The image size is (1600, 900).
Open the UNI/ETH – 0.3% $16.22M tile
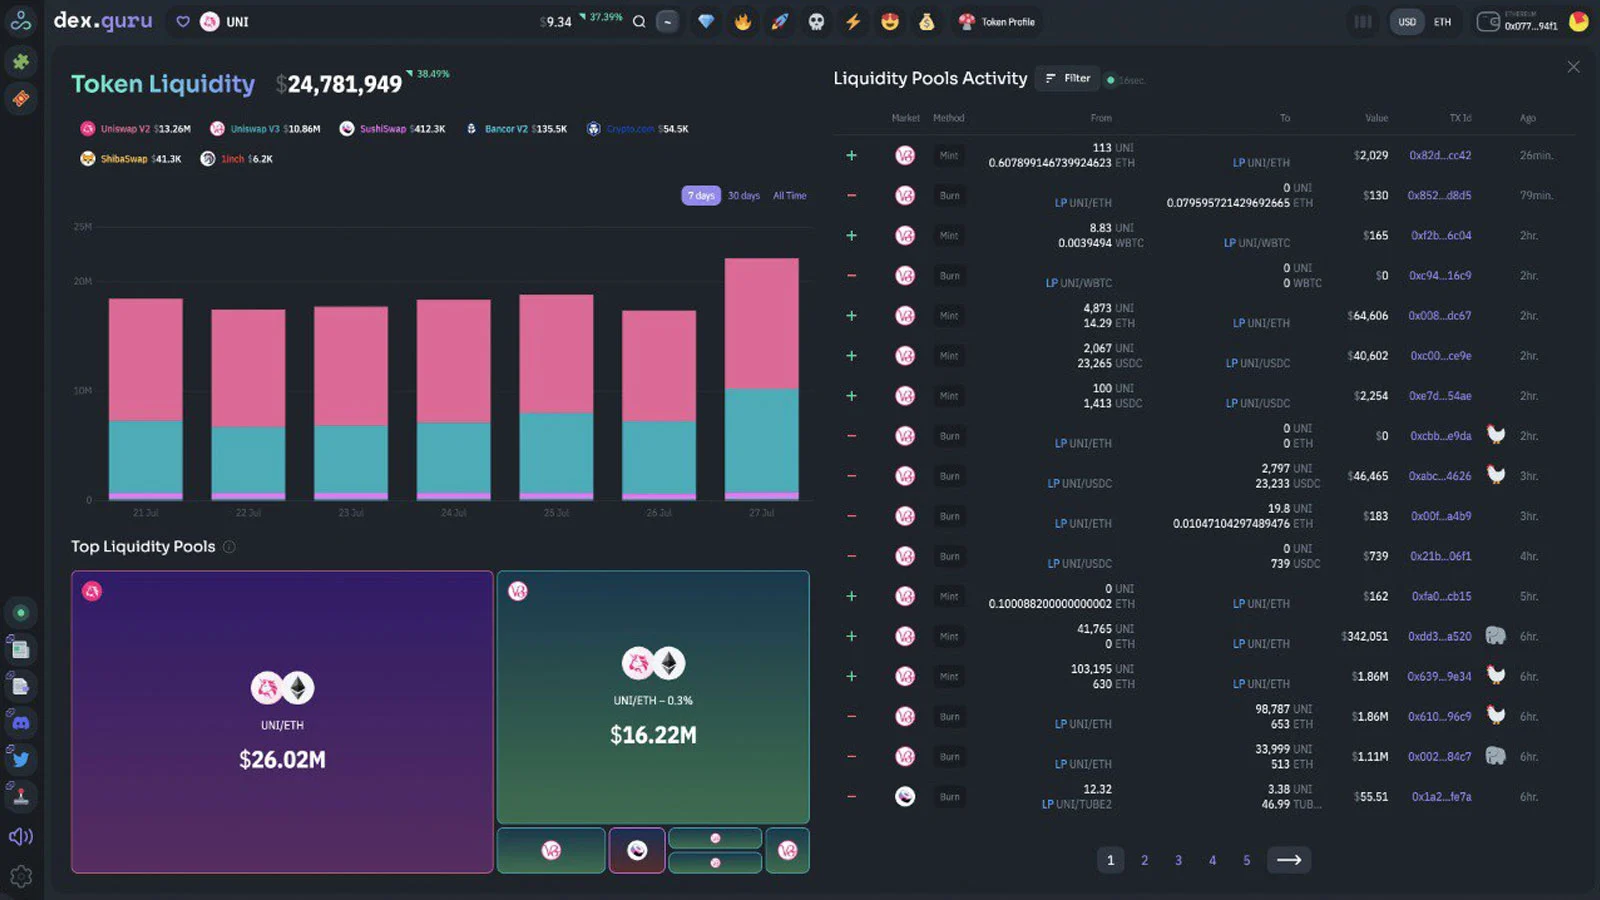653,697
